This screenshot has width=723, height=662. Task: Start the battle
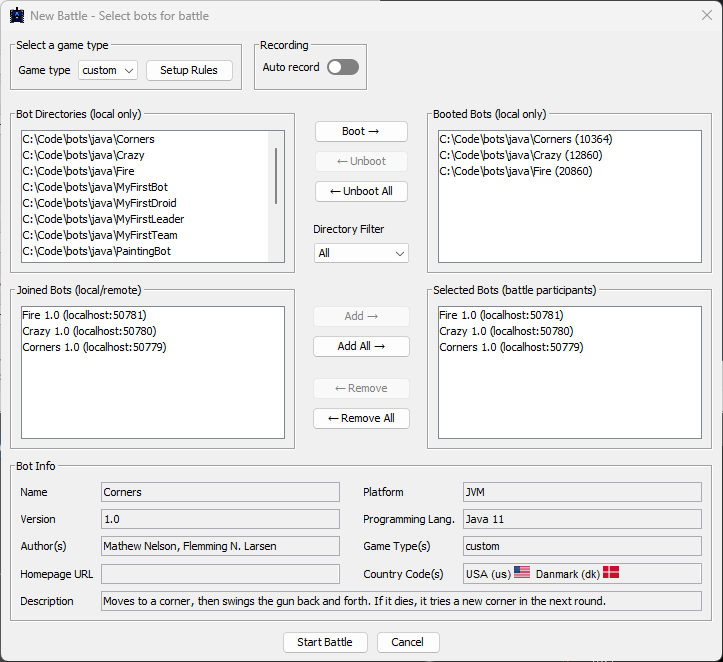click(x=325, y=642)
